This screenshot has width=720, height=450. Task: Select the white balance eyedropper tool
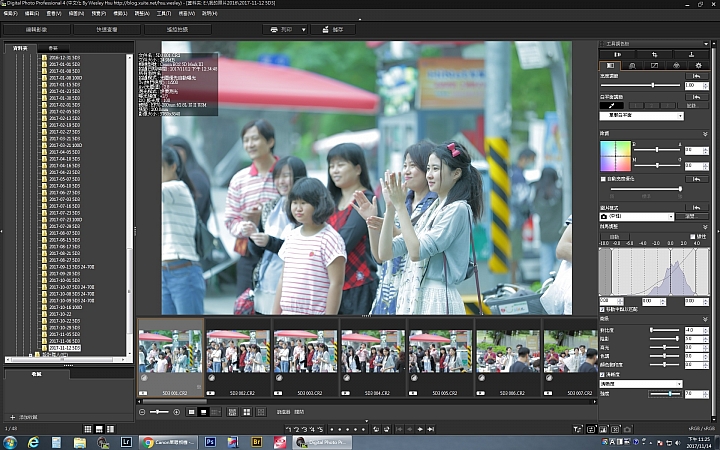[611, 106]
